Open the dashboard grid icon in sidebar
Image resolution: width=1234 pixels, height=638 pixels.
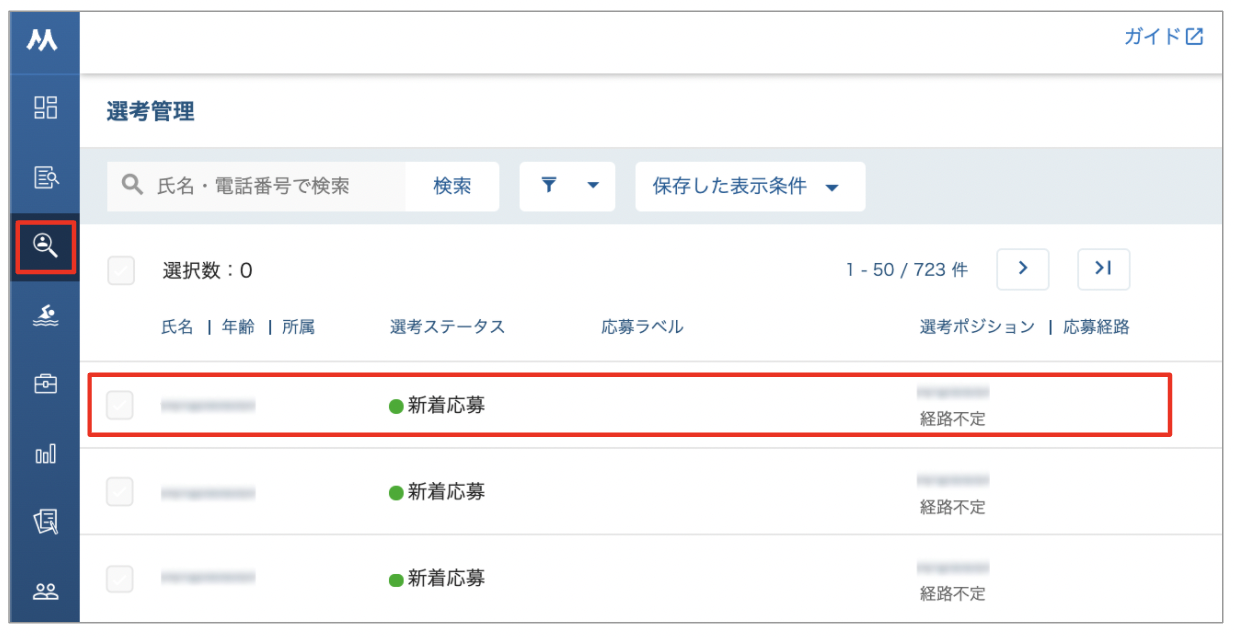point(46,108)
